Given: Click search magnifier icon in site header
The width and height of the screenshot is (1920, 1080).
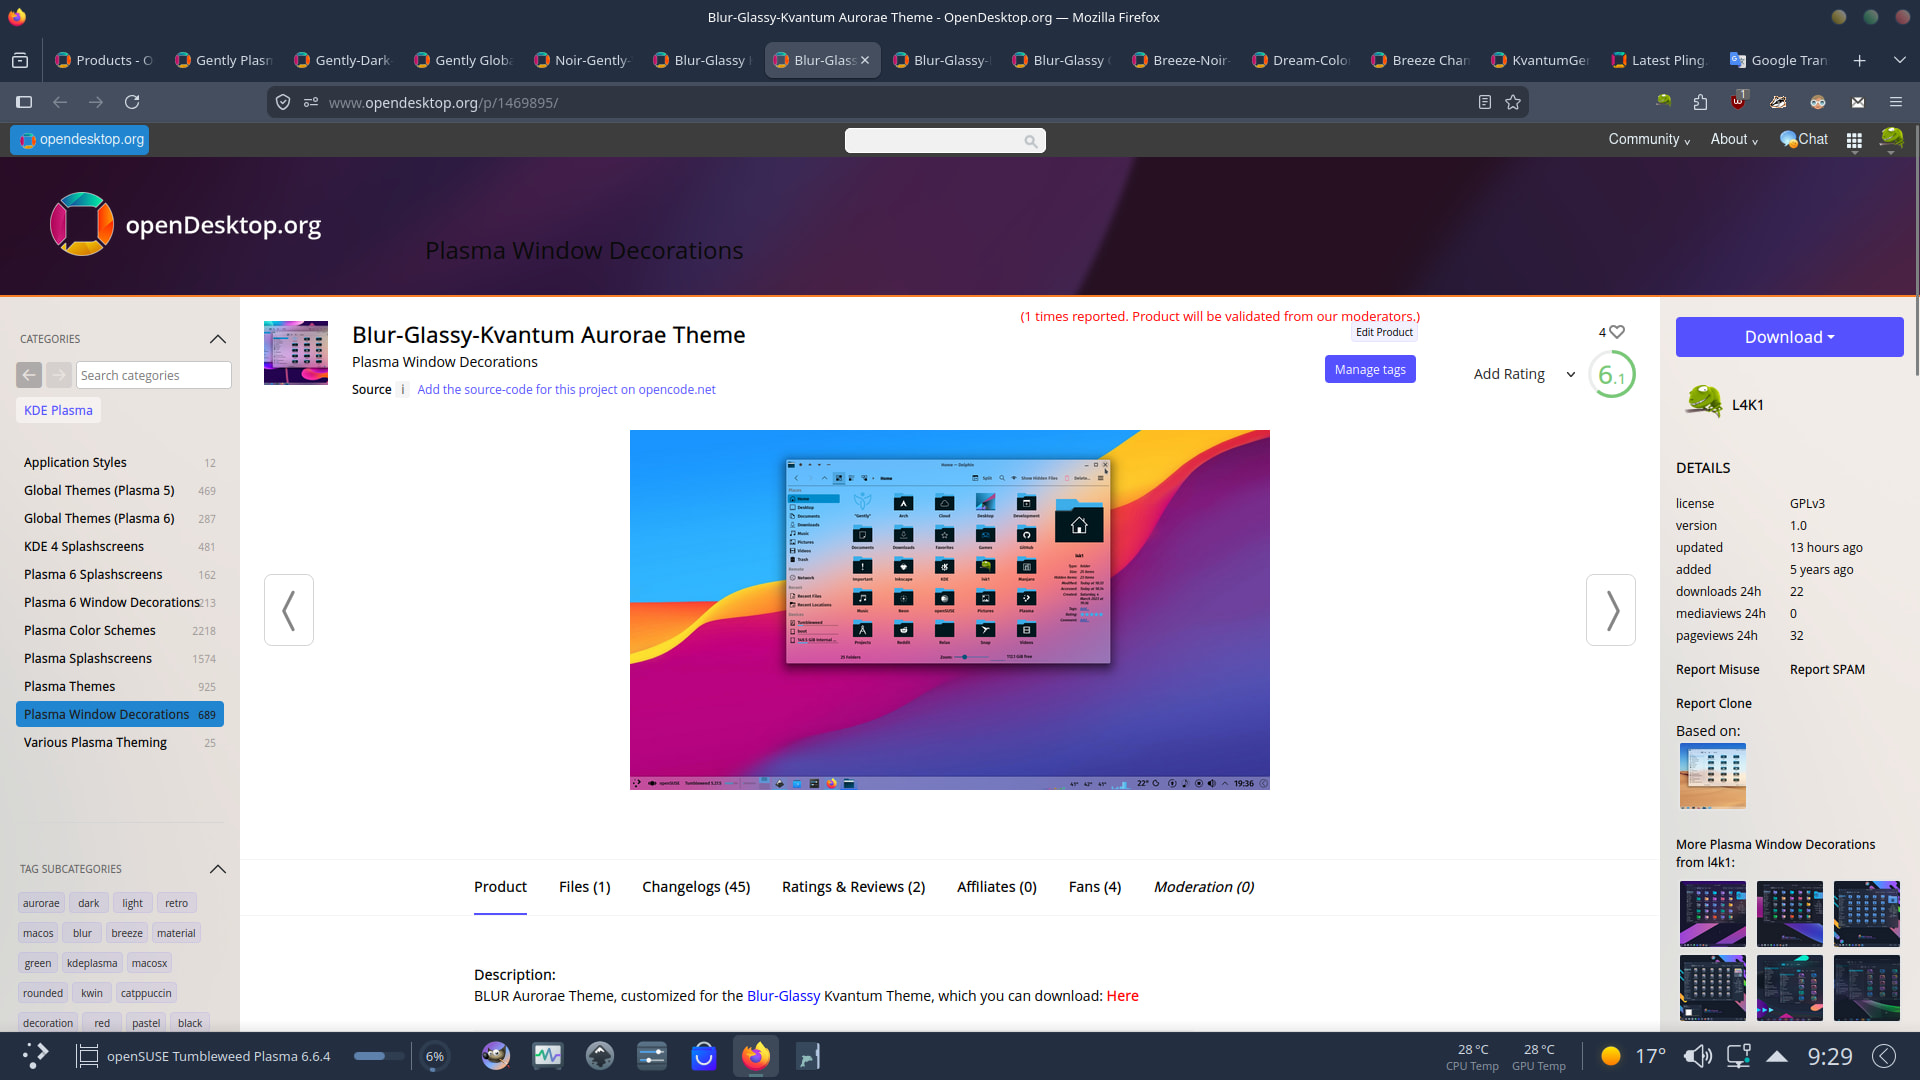Looking at the screenshot, I should [x=1030, y=141].
